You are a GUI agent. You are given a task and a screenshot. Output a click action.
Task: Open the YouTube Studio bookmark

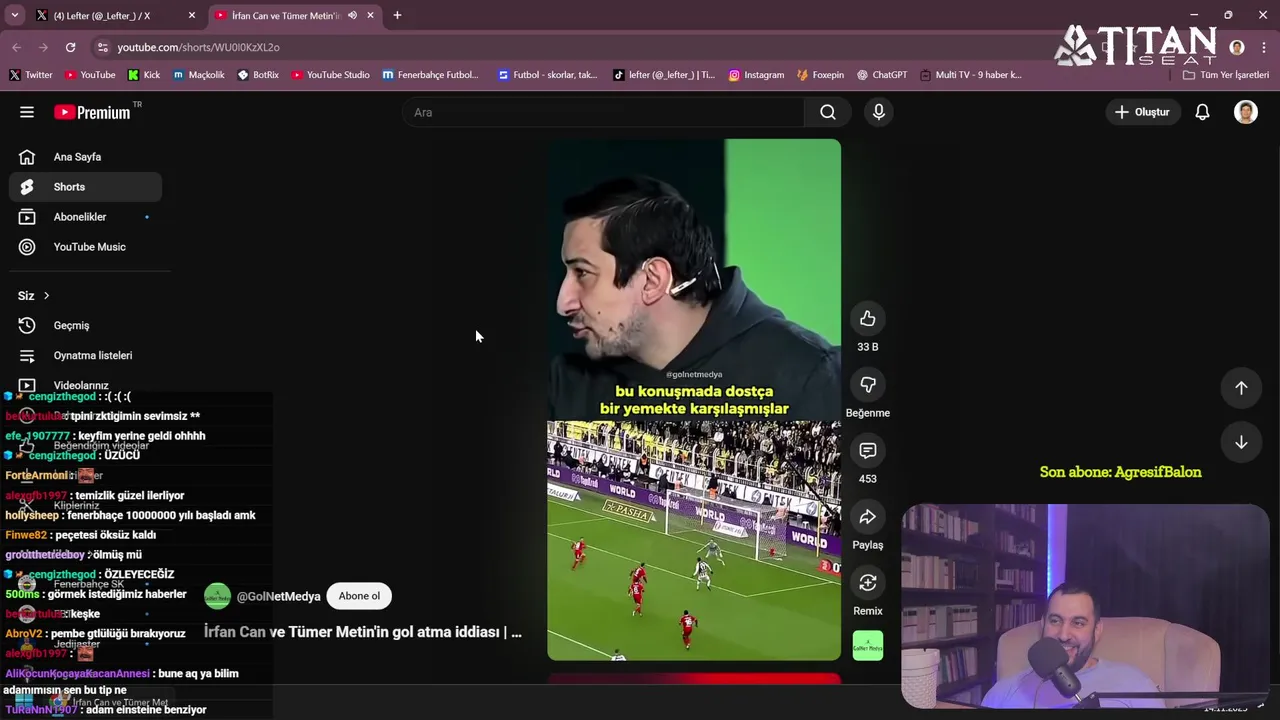click(x=331, y=75)
